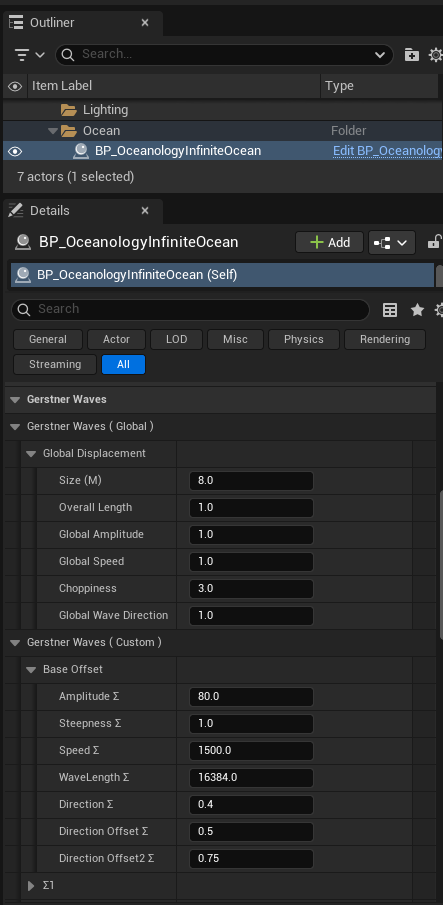Edit the Direction Offset2 Σ value
The image size is (443, 905).
[251, 859]
